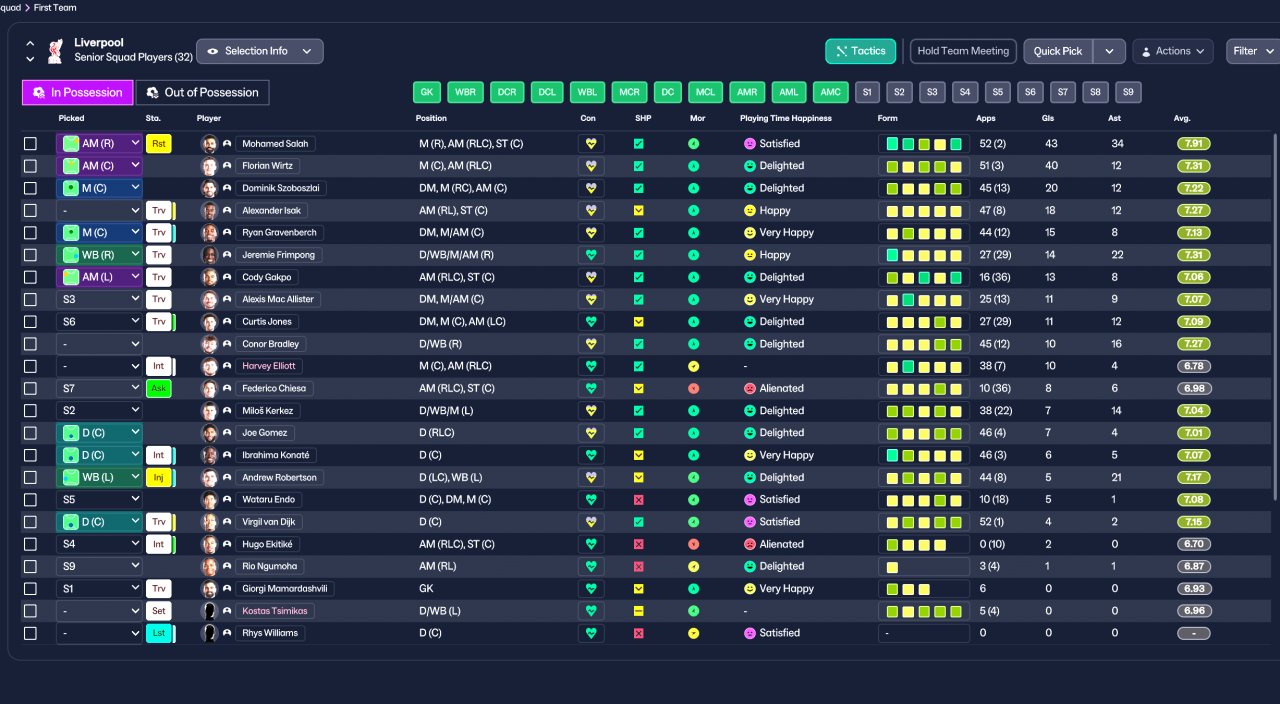Click Giorgi Mamardashvili's sharpness icon
The width and height of the screenshot is (1280, 704).
[639, 588]
